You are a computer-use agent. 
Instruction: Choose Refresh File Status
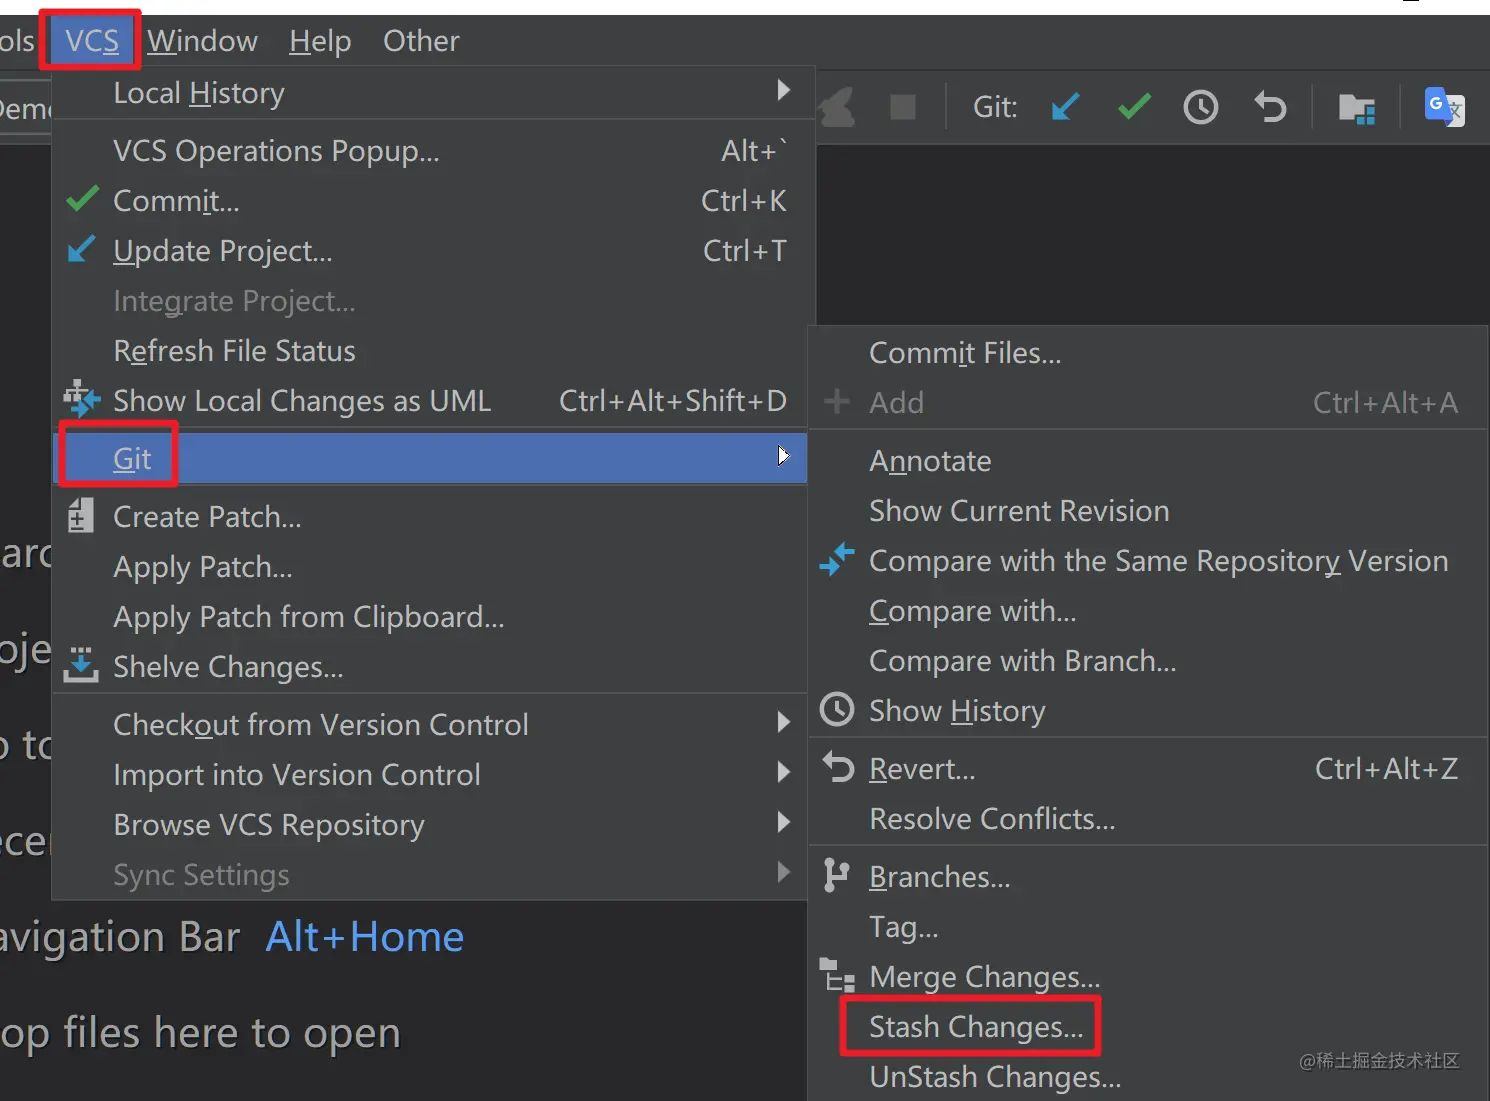[x=430, y=350]
